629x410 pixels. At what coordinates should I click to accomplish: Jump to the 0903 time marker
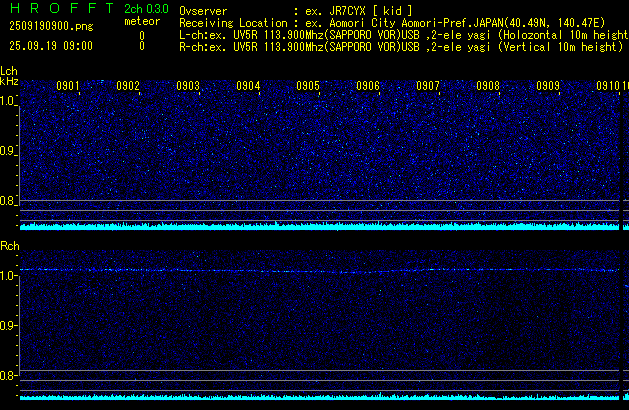(188, 86)
